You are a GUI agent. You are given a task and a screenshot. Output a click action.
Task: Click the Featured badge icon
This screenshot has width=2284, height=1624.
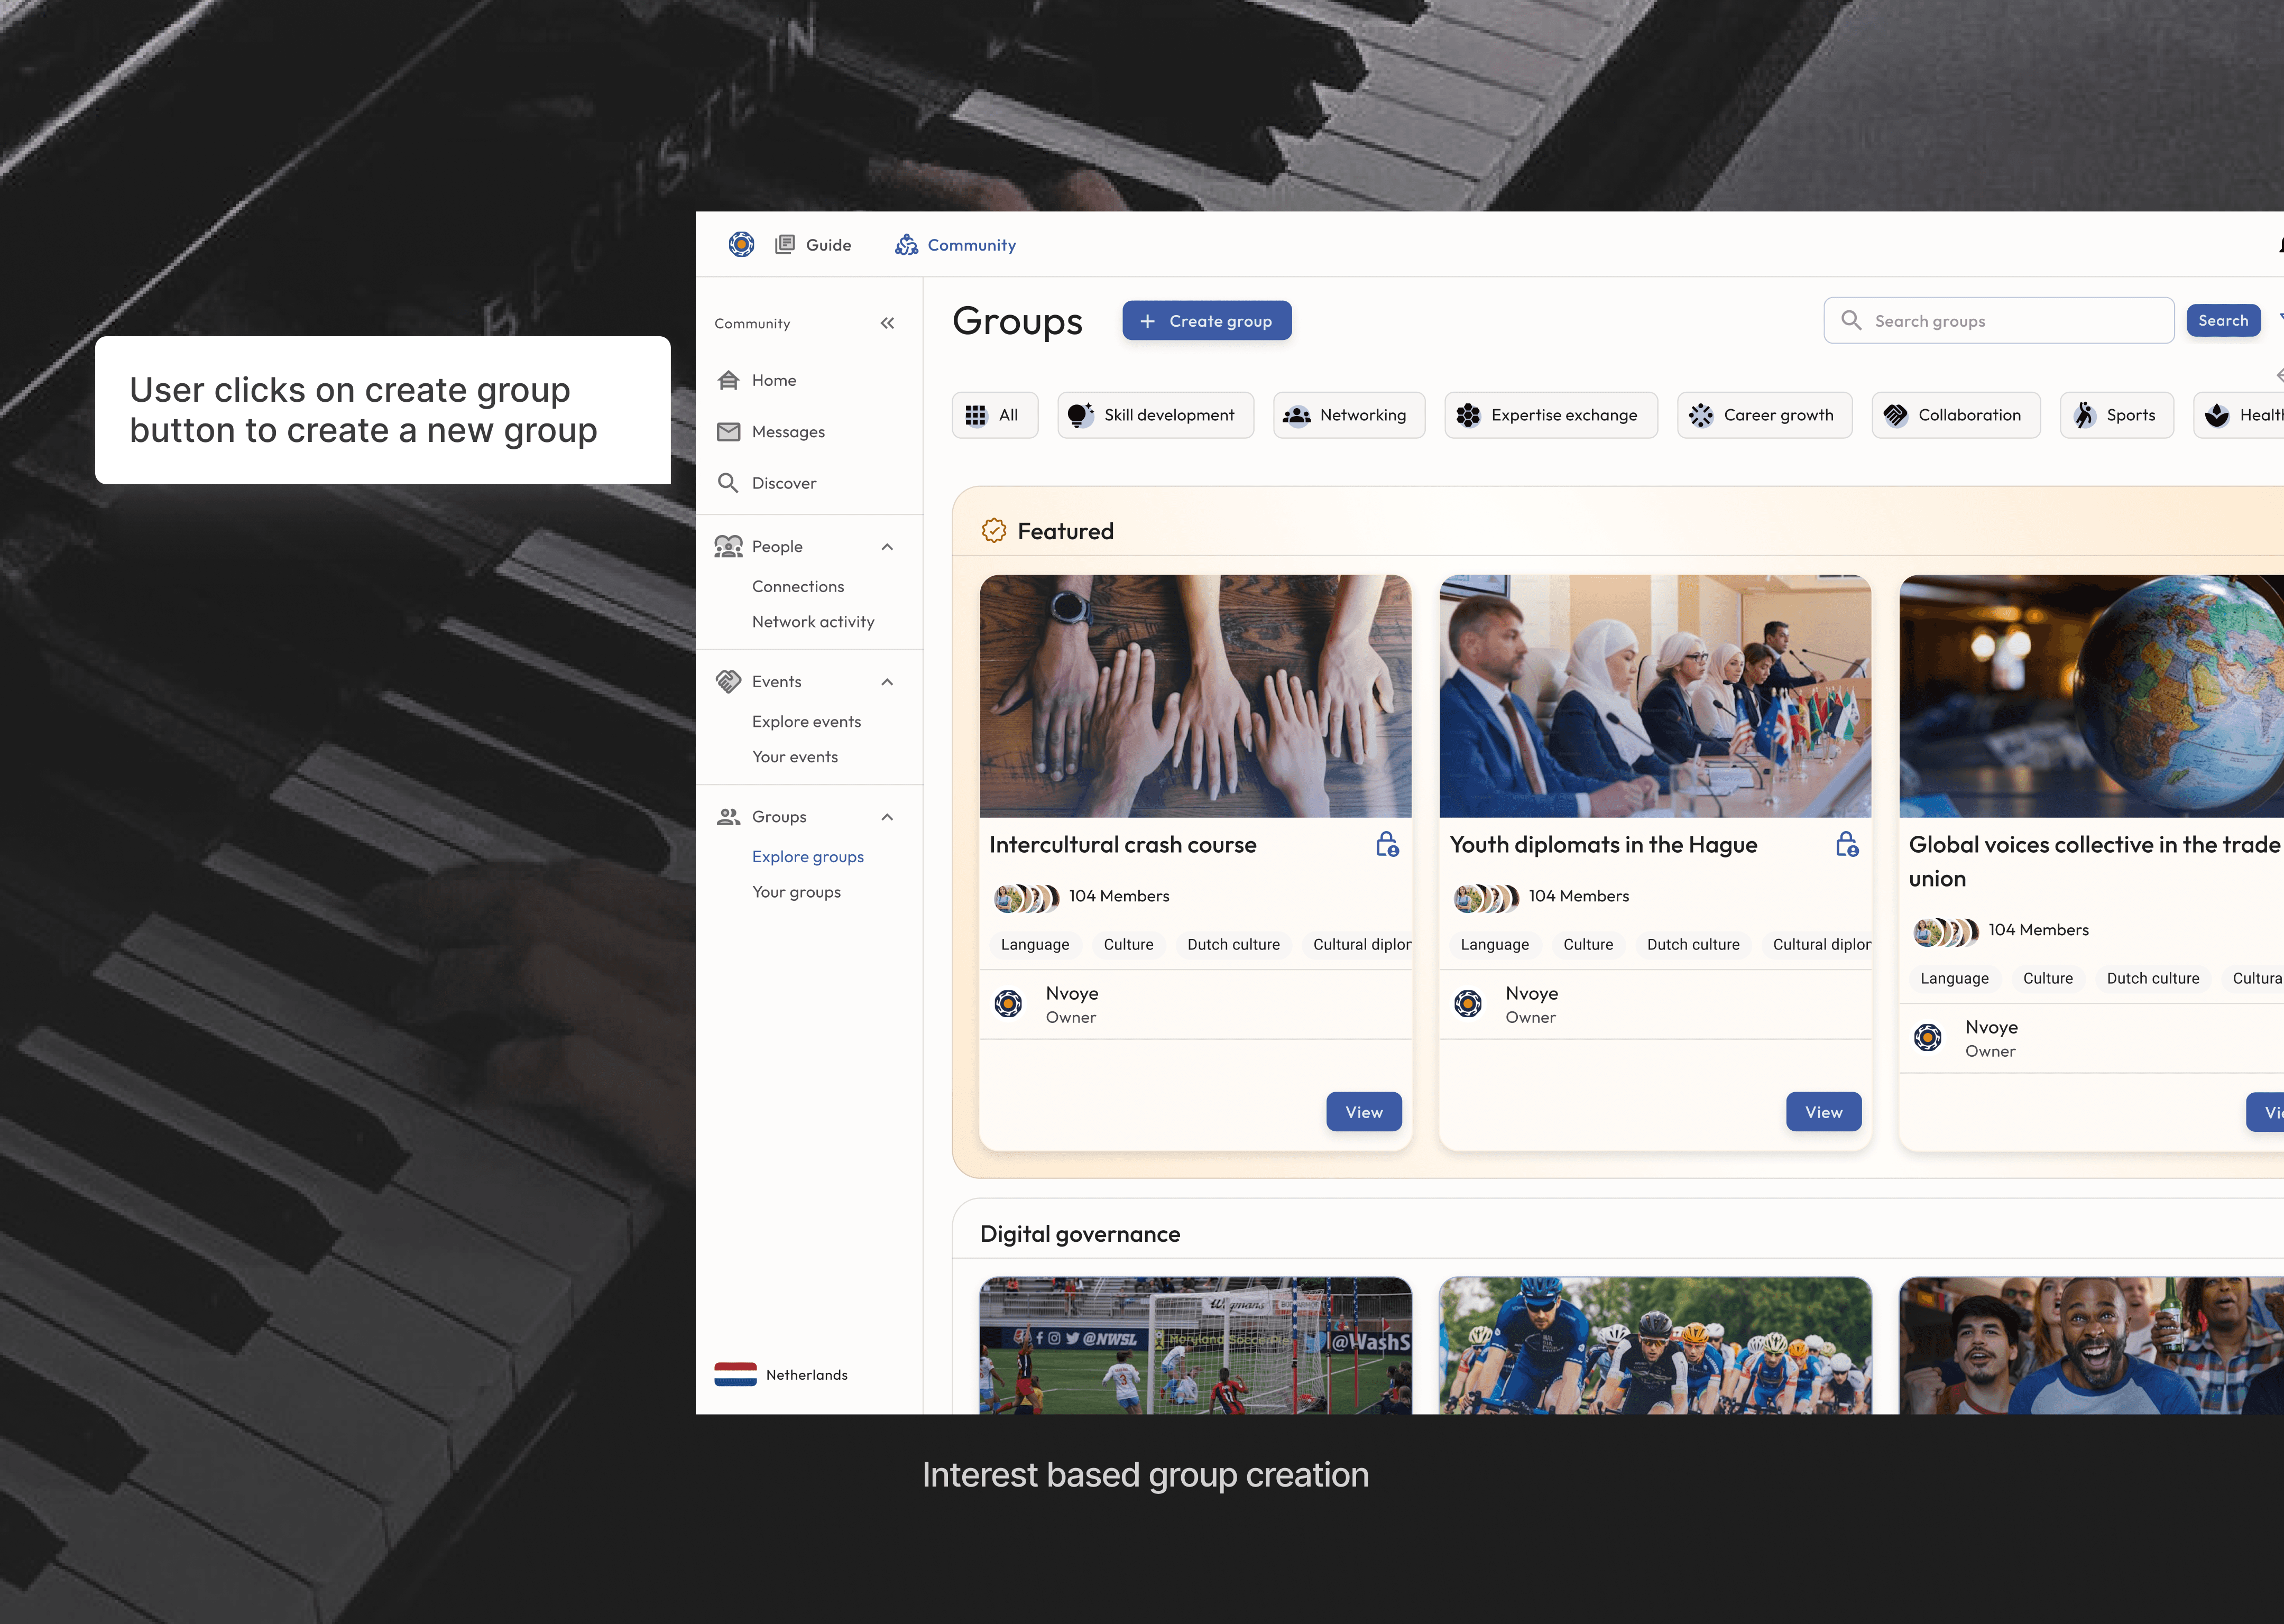(x=993, y=530)
